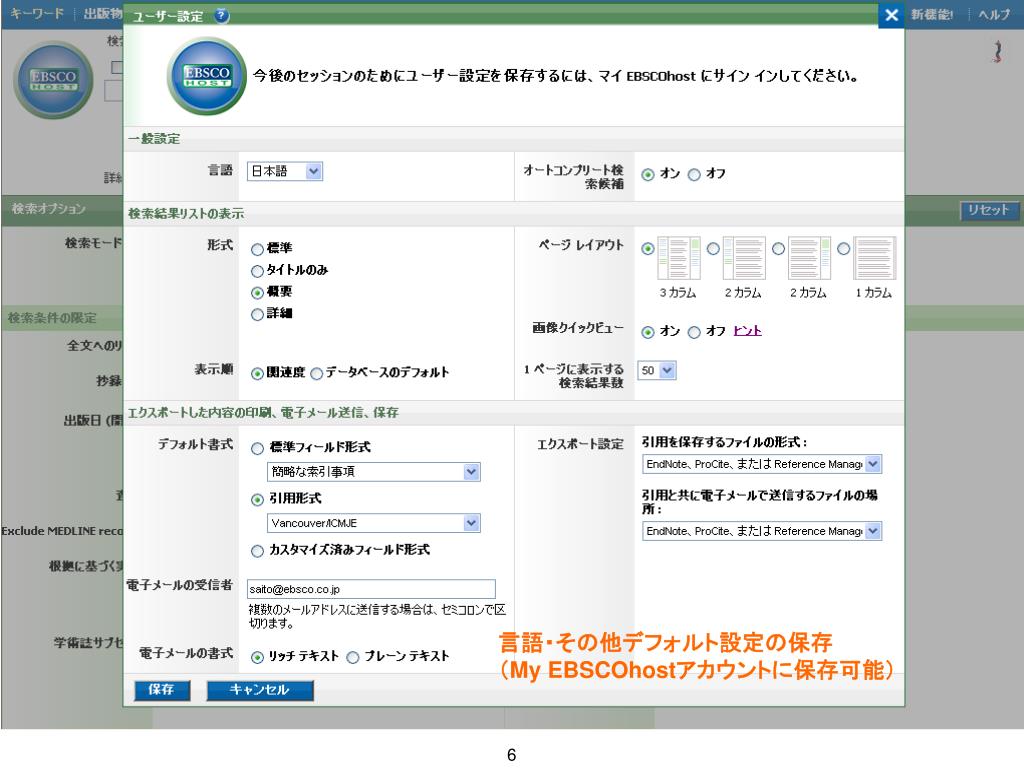
Task: Open the ヘルプ link in the top bar
Action: [994, 14]
